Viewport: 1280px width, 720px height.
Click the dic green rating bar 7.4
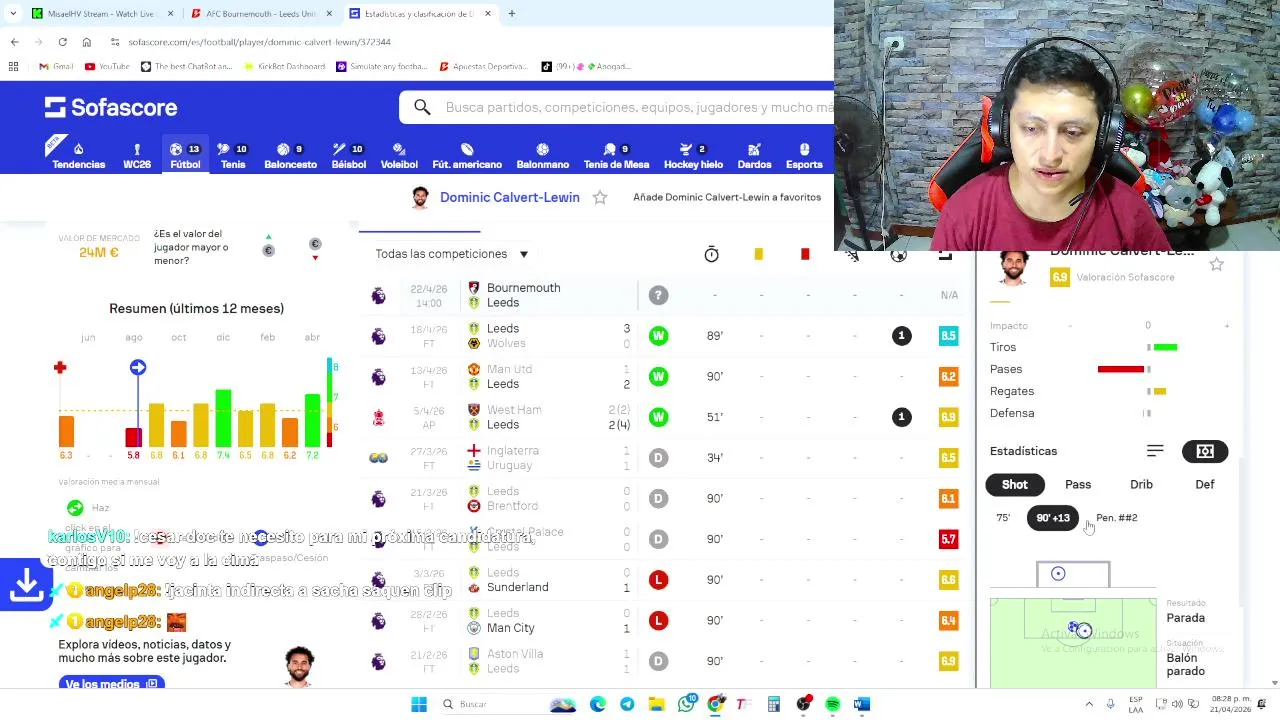click(223, 418)
